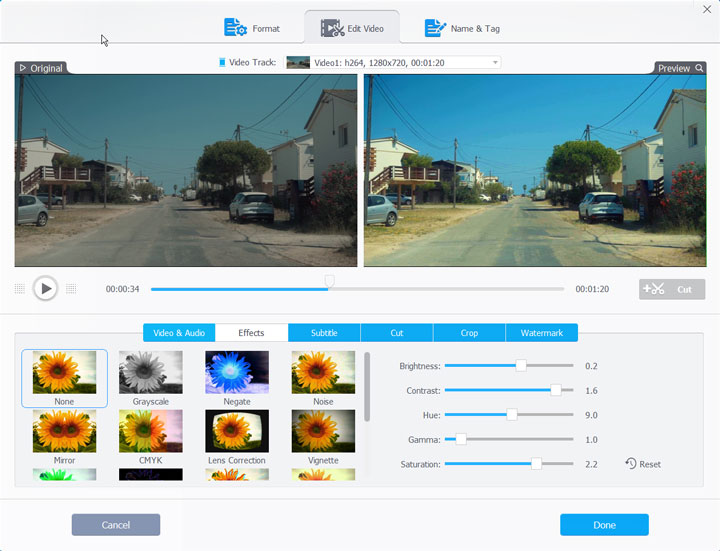Adjust the Saturation slider handle
720x551 pixels.
pyautogui.click(x=536, y=464)
